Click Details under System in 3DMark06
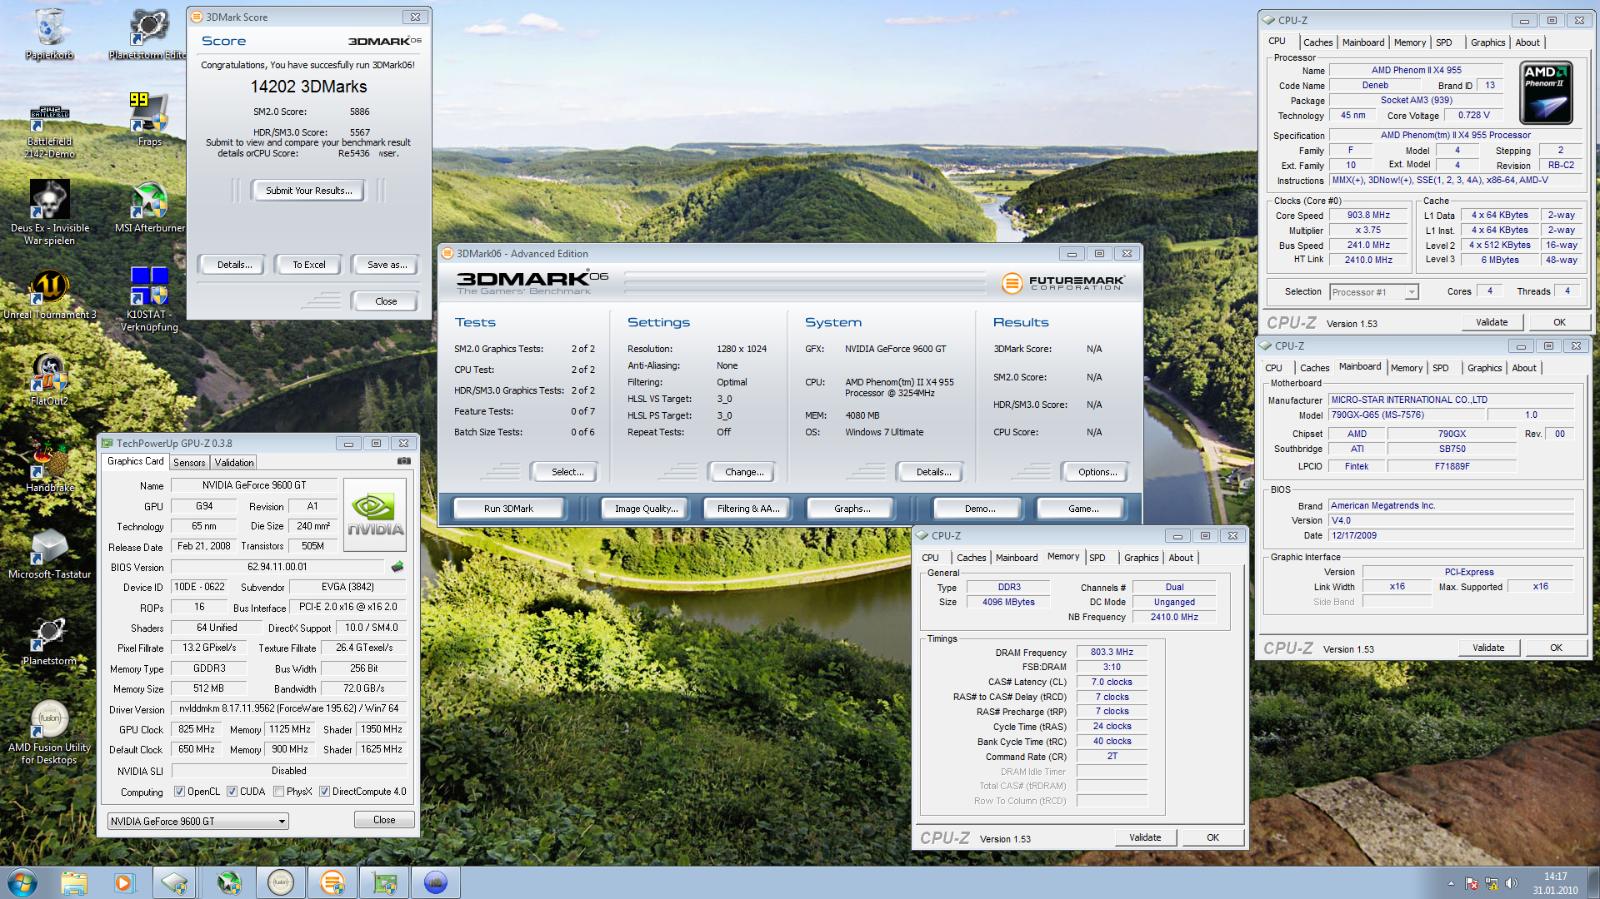Viewport: 1600px width, 899px height. pyautogui.click(x=933, y=472)
